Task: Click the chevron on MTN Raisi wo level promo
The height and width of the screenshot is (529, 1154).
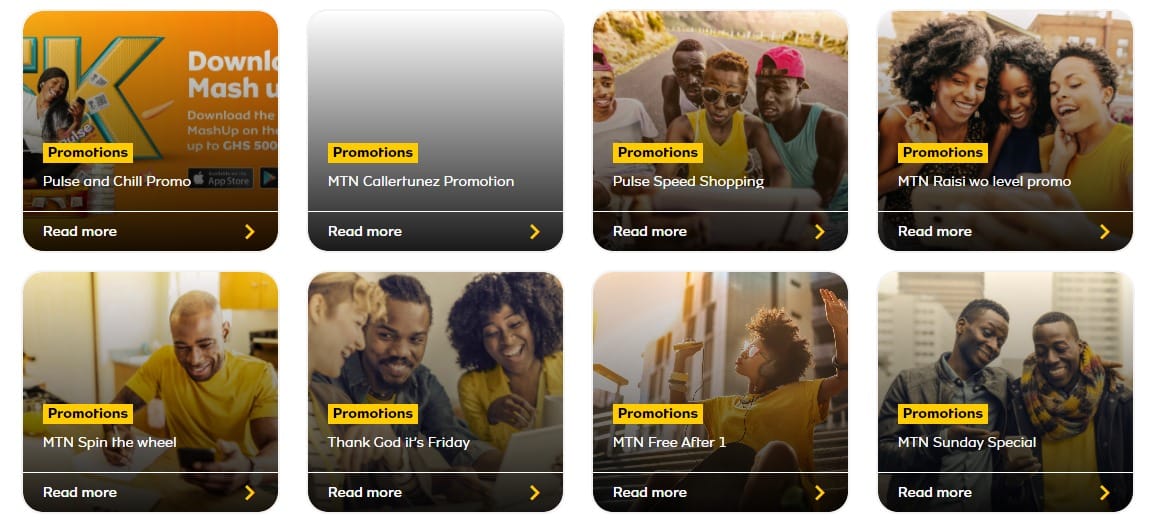Action: (x=1104, y=232)
